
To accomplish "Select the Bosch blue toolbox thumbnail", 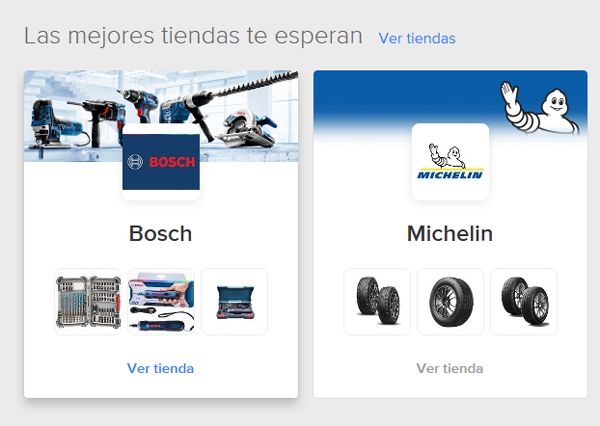I will (235, 302).
